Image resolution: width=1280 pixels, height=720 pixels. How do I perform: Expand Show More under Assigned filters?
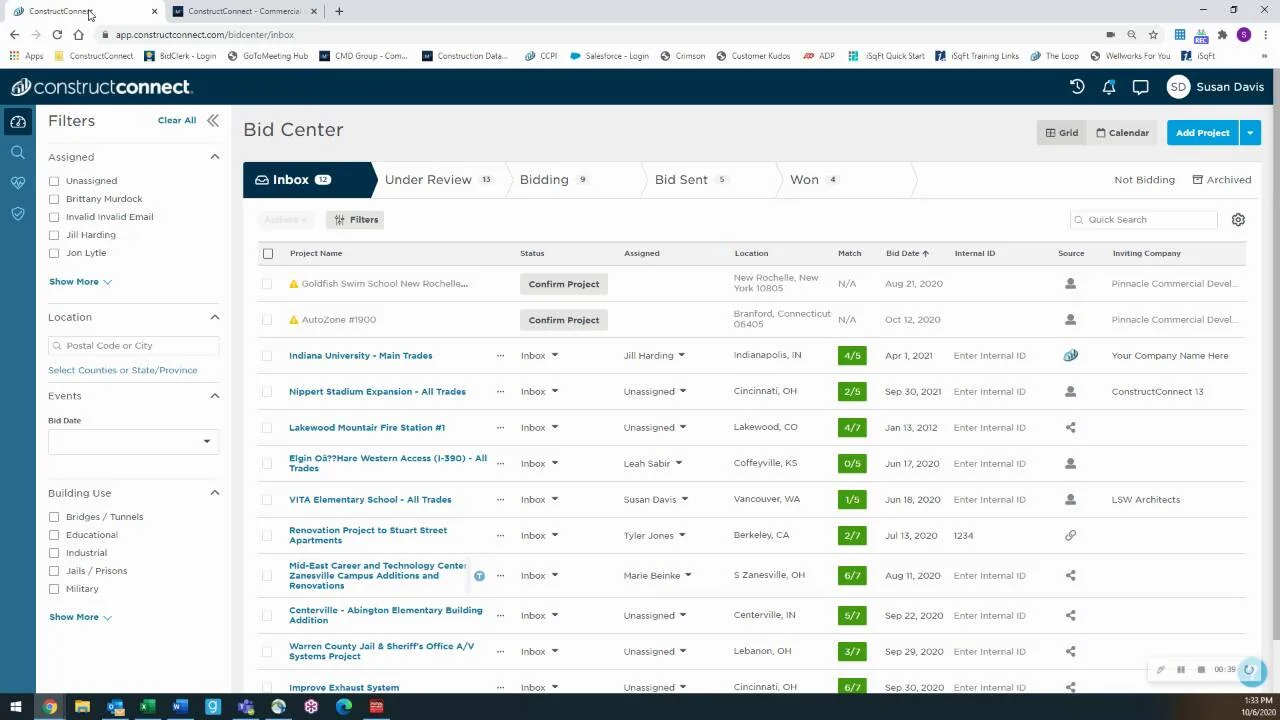click(80, 282)
